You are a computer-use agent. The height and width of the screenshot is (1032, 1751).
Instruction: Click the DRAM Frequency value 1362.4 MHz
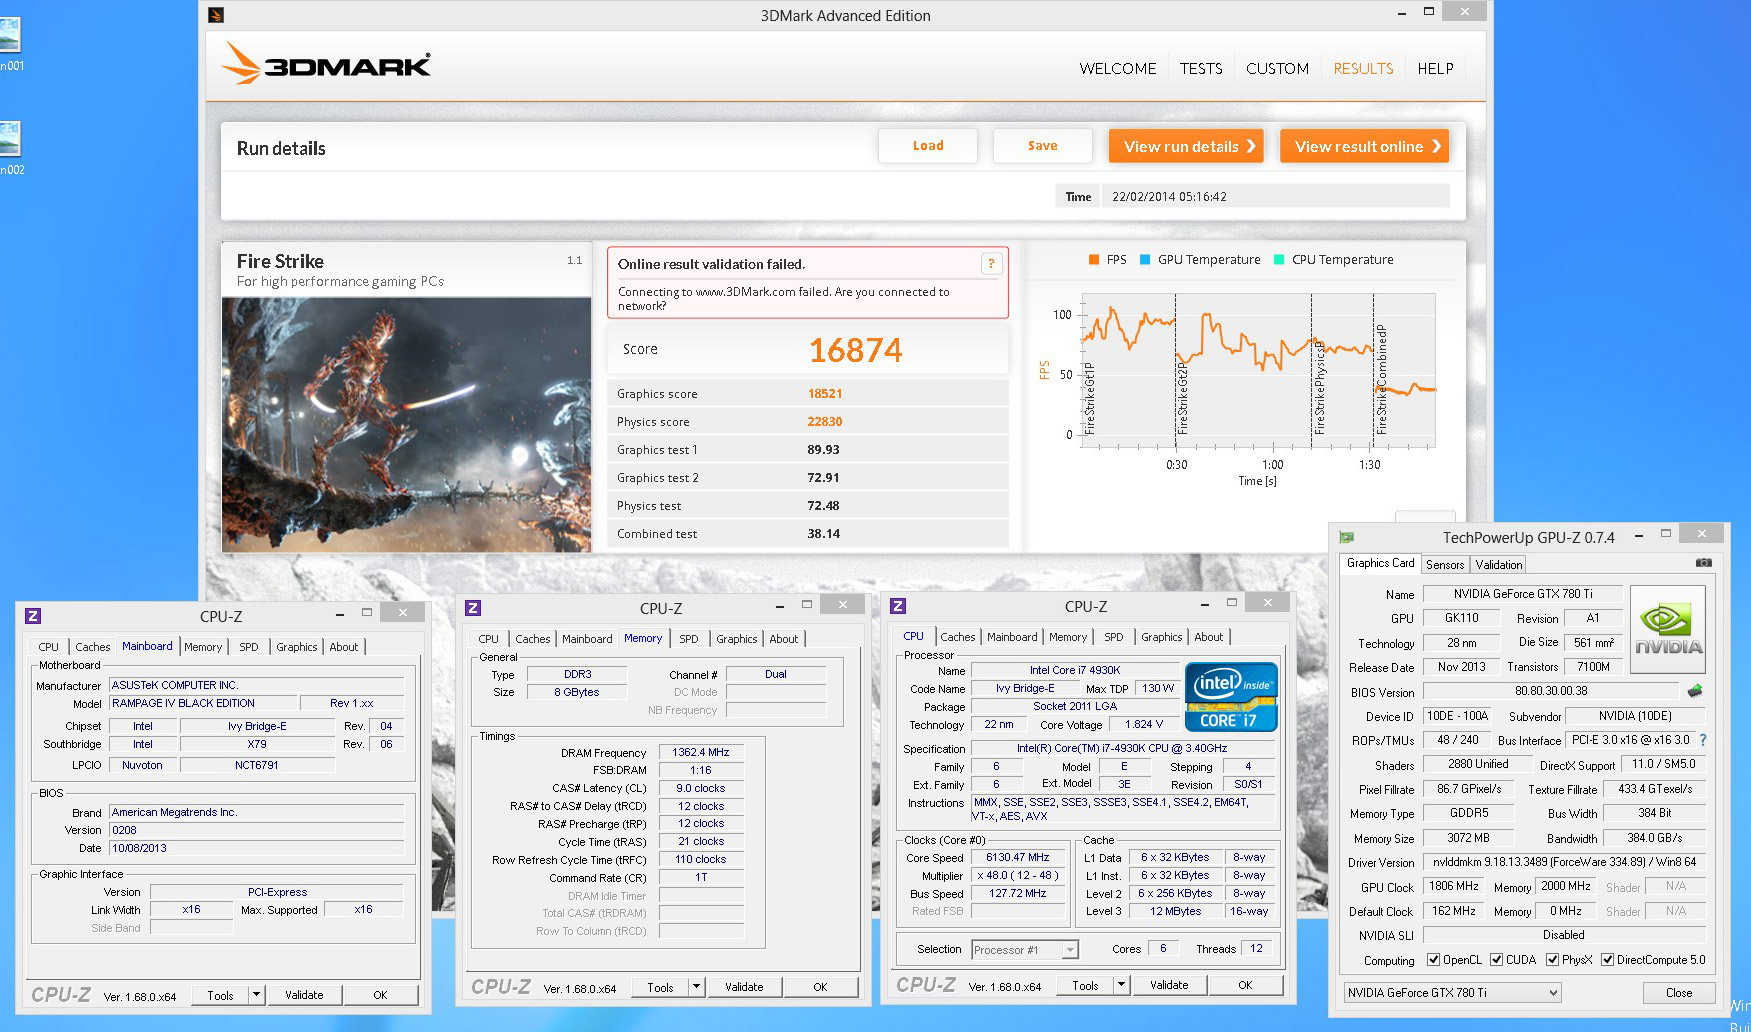click(x=701, y=752)
